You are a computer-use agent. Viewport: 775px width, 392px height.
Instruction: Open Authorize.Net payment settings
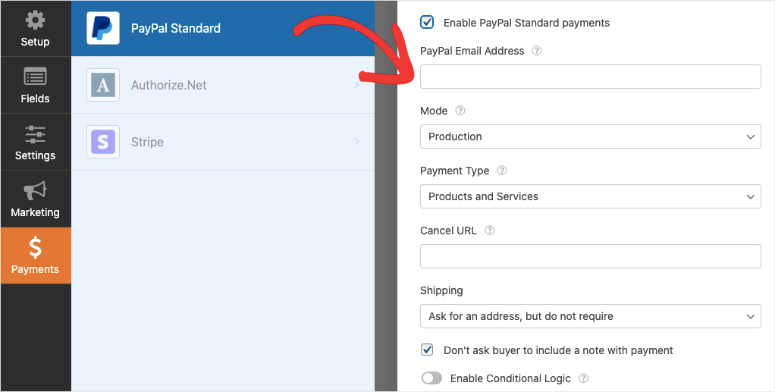[223, 85]
